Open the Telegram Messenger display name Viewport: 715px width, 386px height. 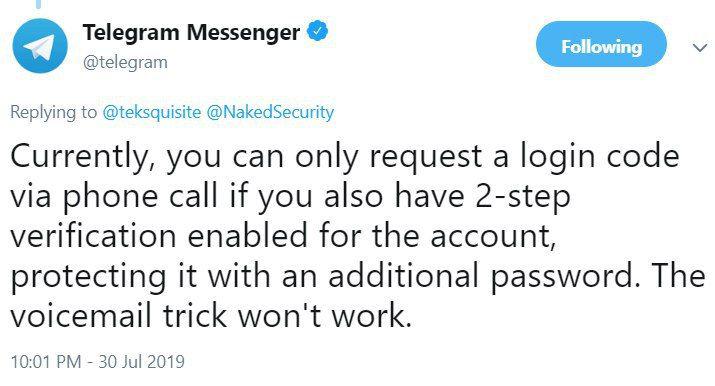tap(191, 32)
